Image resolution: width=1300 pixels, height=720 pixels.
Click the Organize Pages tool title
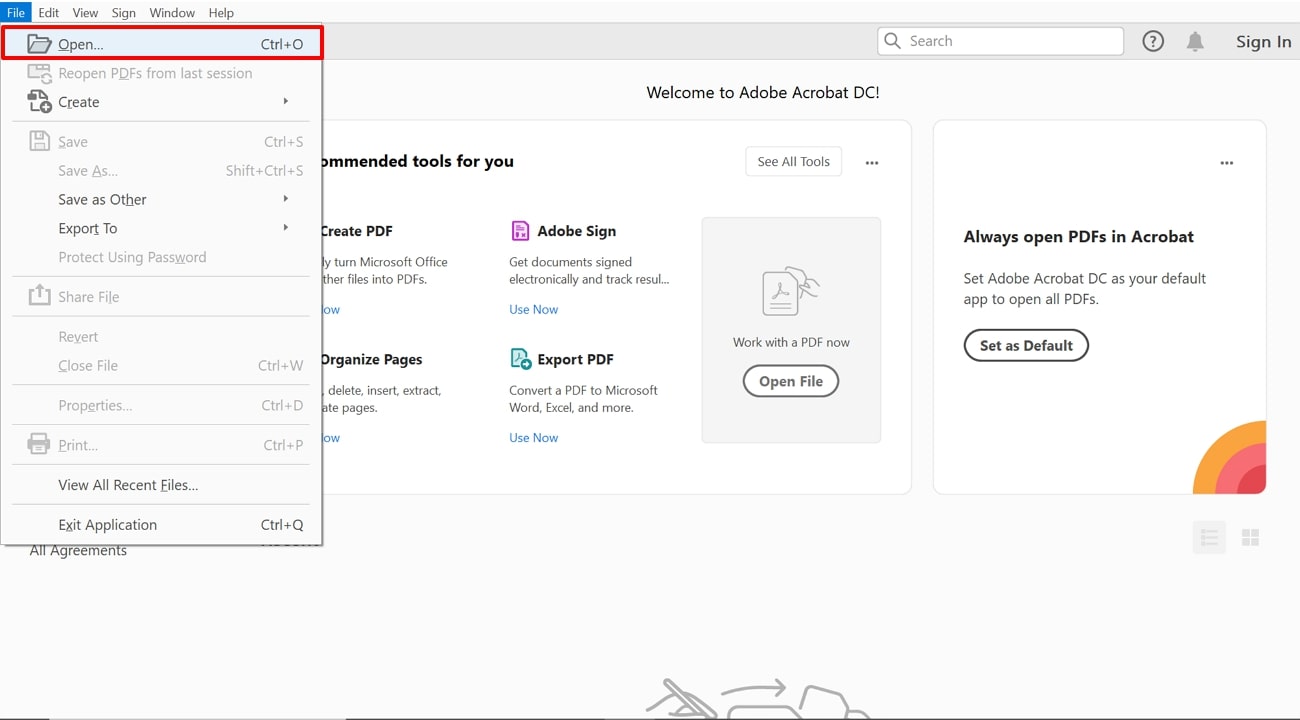coord(371,359)
